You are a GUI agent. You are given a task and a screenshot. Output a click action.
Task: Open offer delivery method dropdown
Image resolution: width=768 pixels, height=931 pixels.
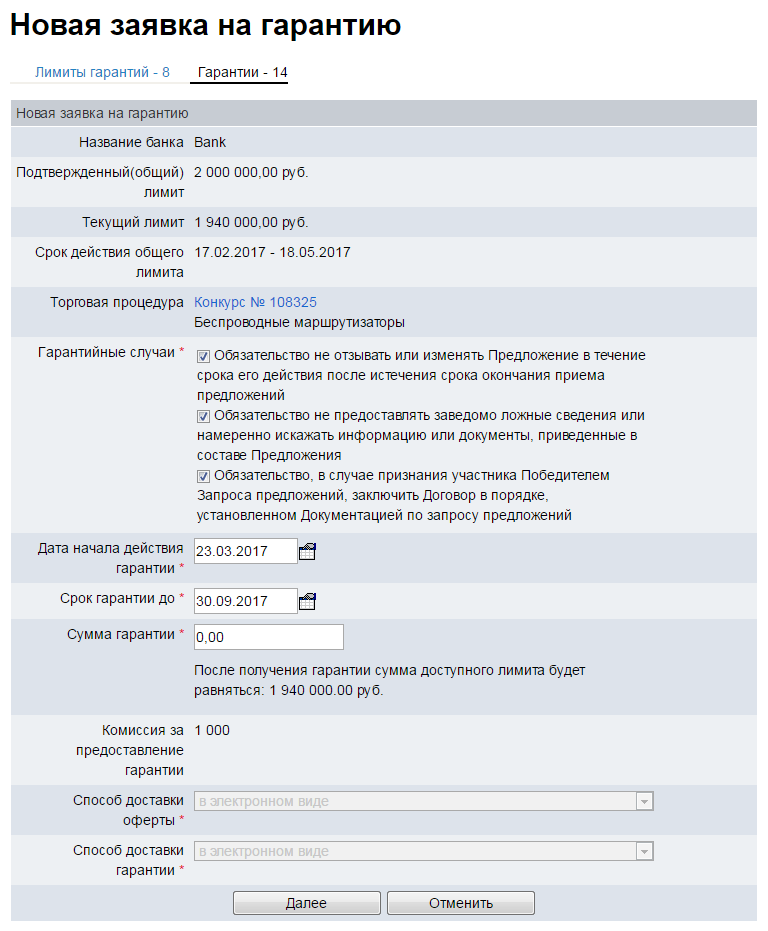click(415, 801)
